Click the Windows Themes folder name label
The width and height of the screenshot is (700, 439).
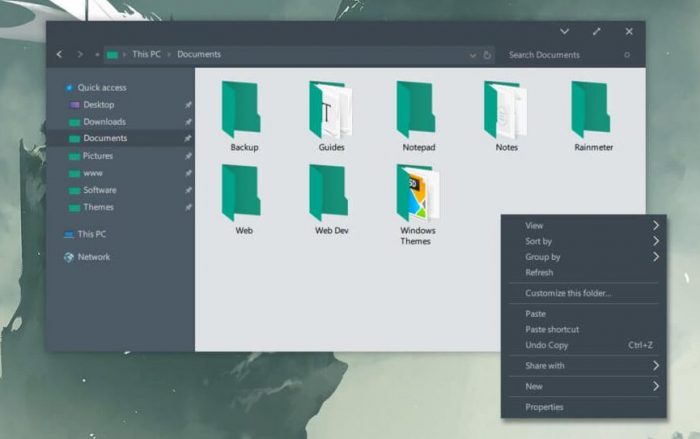tap(417, 236)
